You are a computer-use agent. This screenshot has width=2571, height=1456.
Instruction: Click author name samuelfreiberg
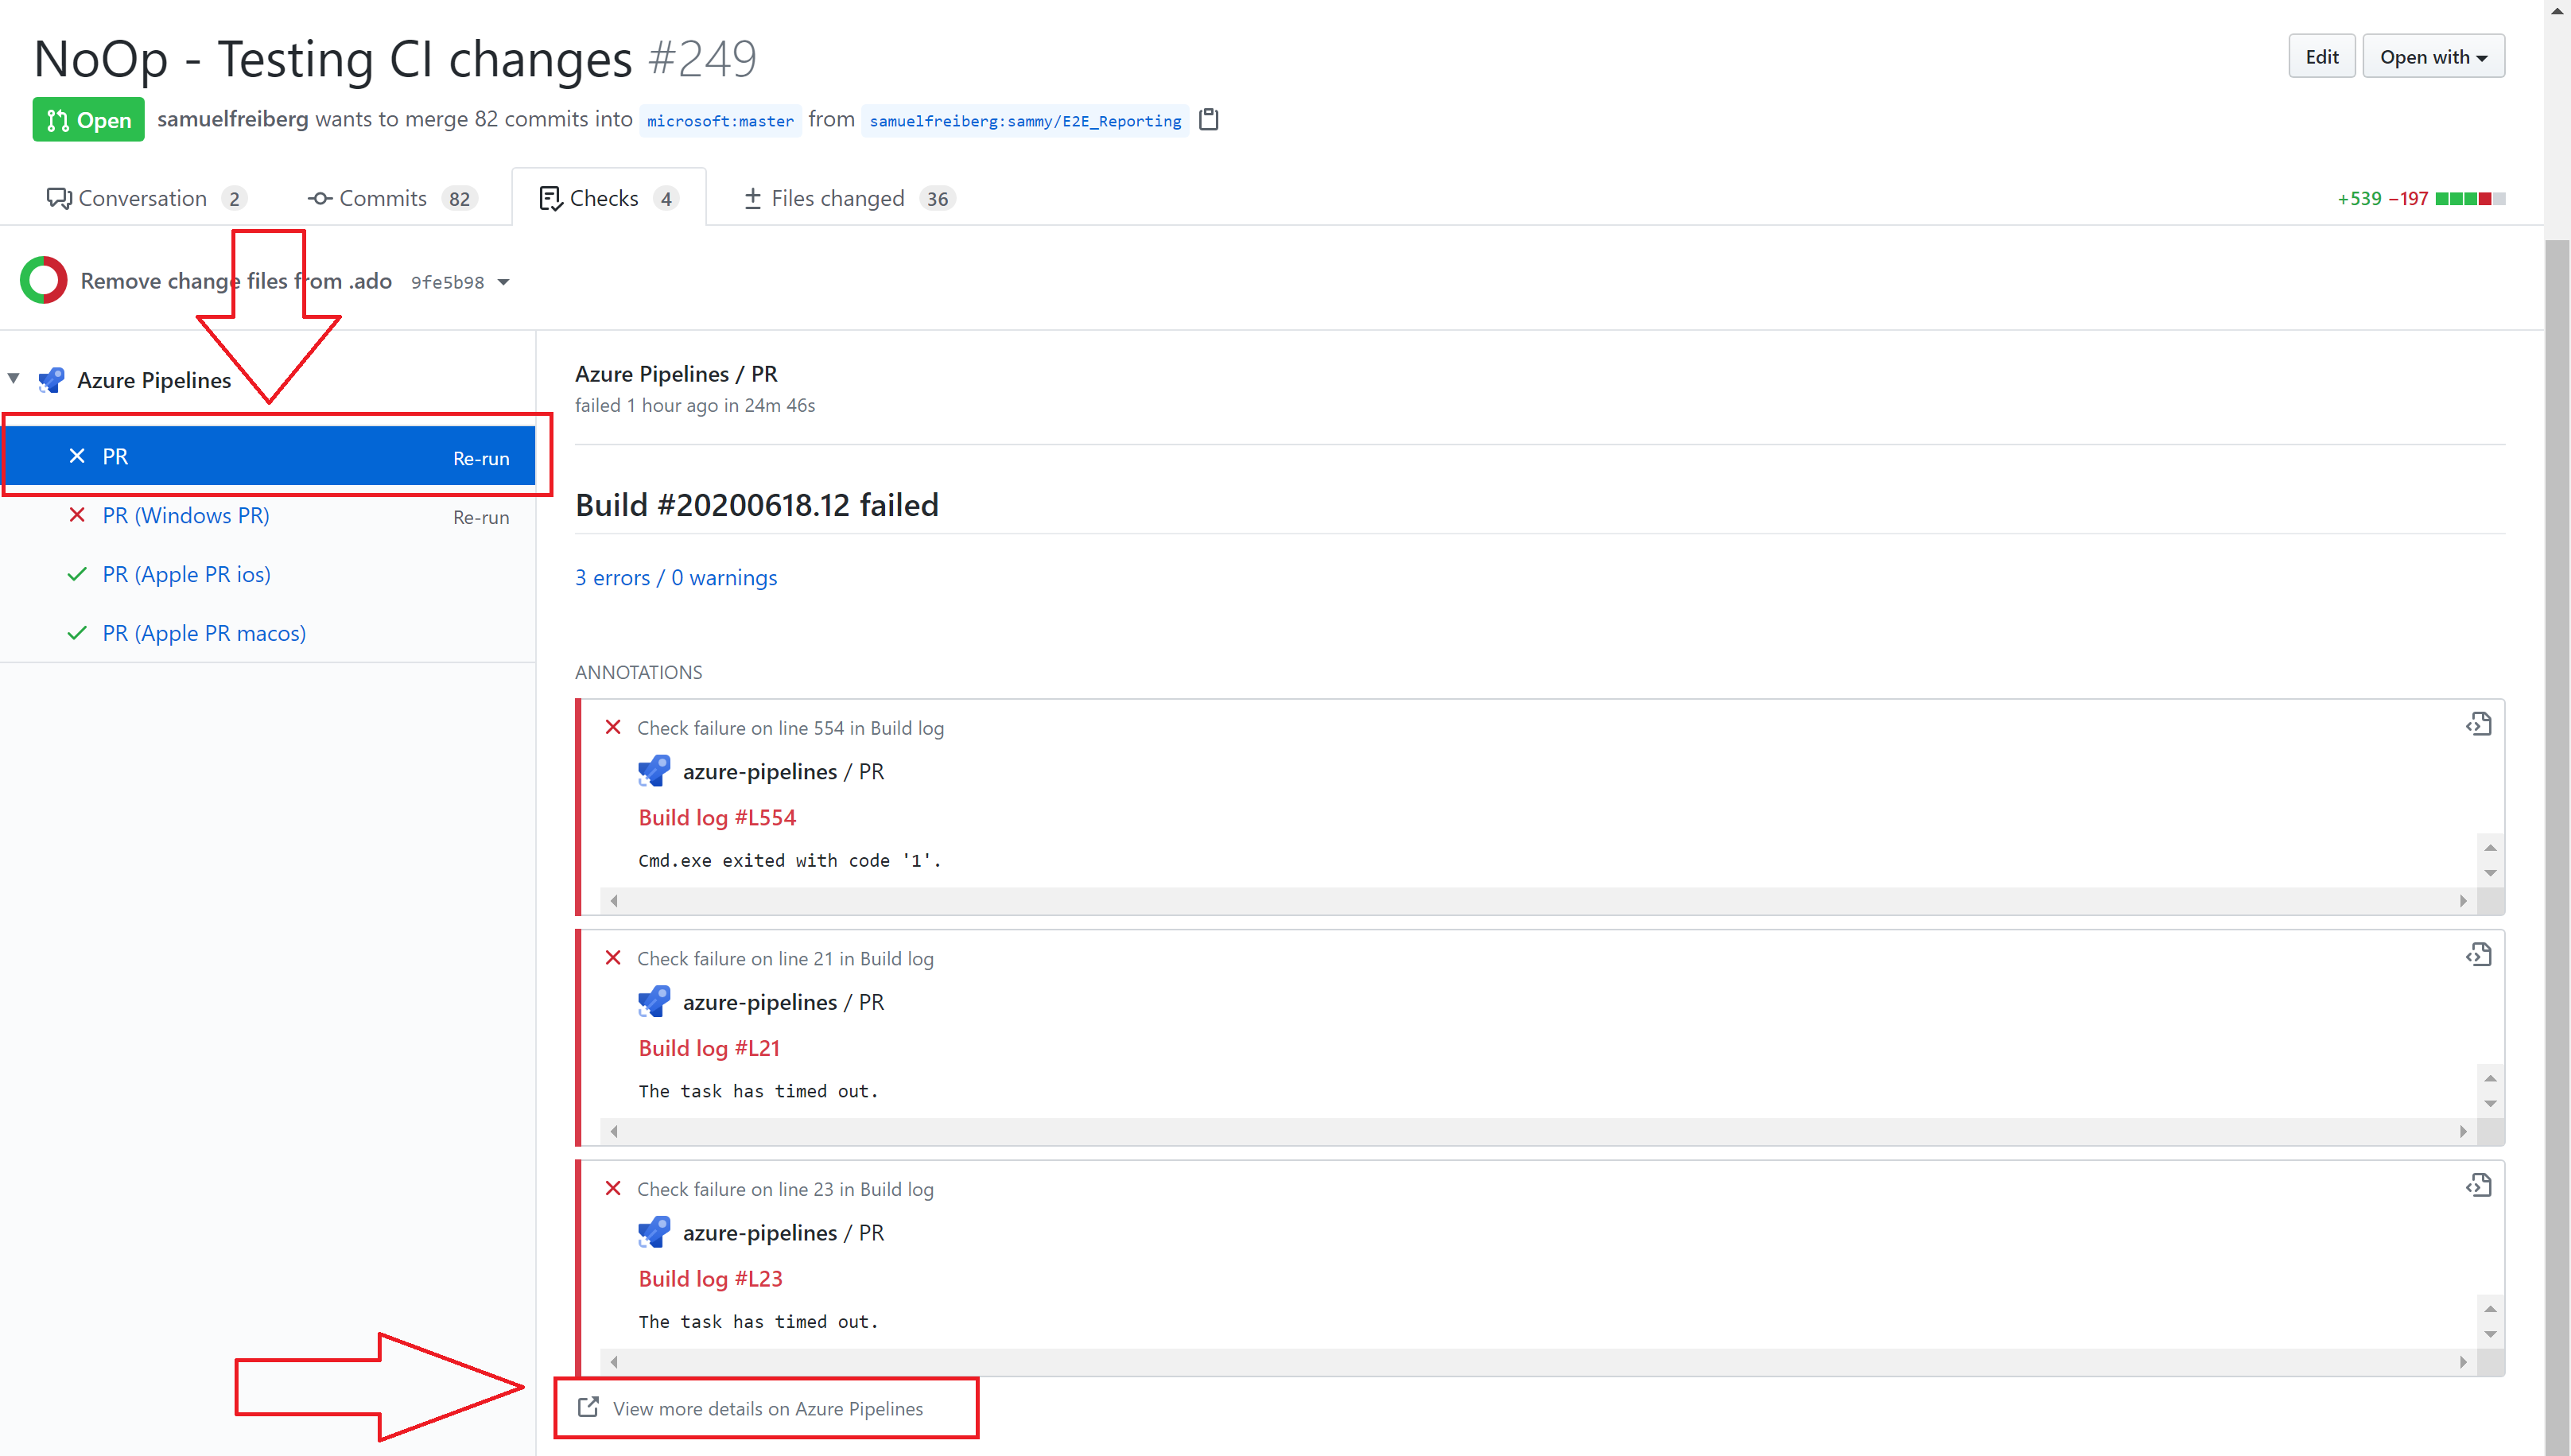(233, 119)
